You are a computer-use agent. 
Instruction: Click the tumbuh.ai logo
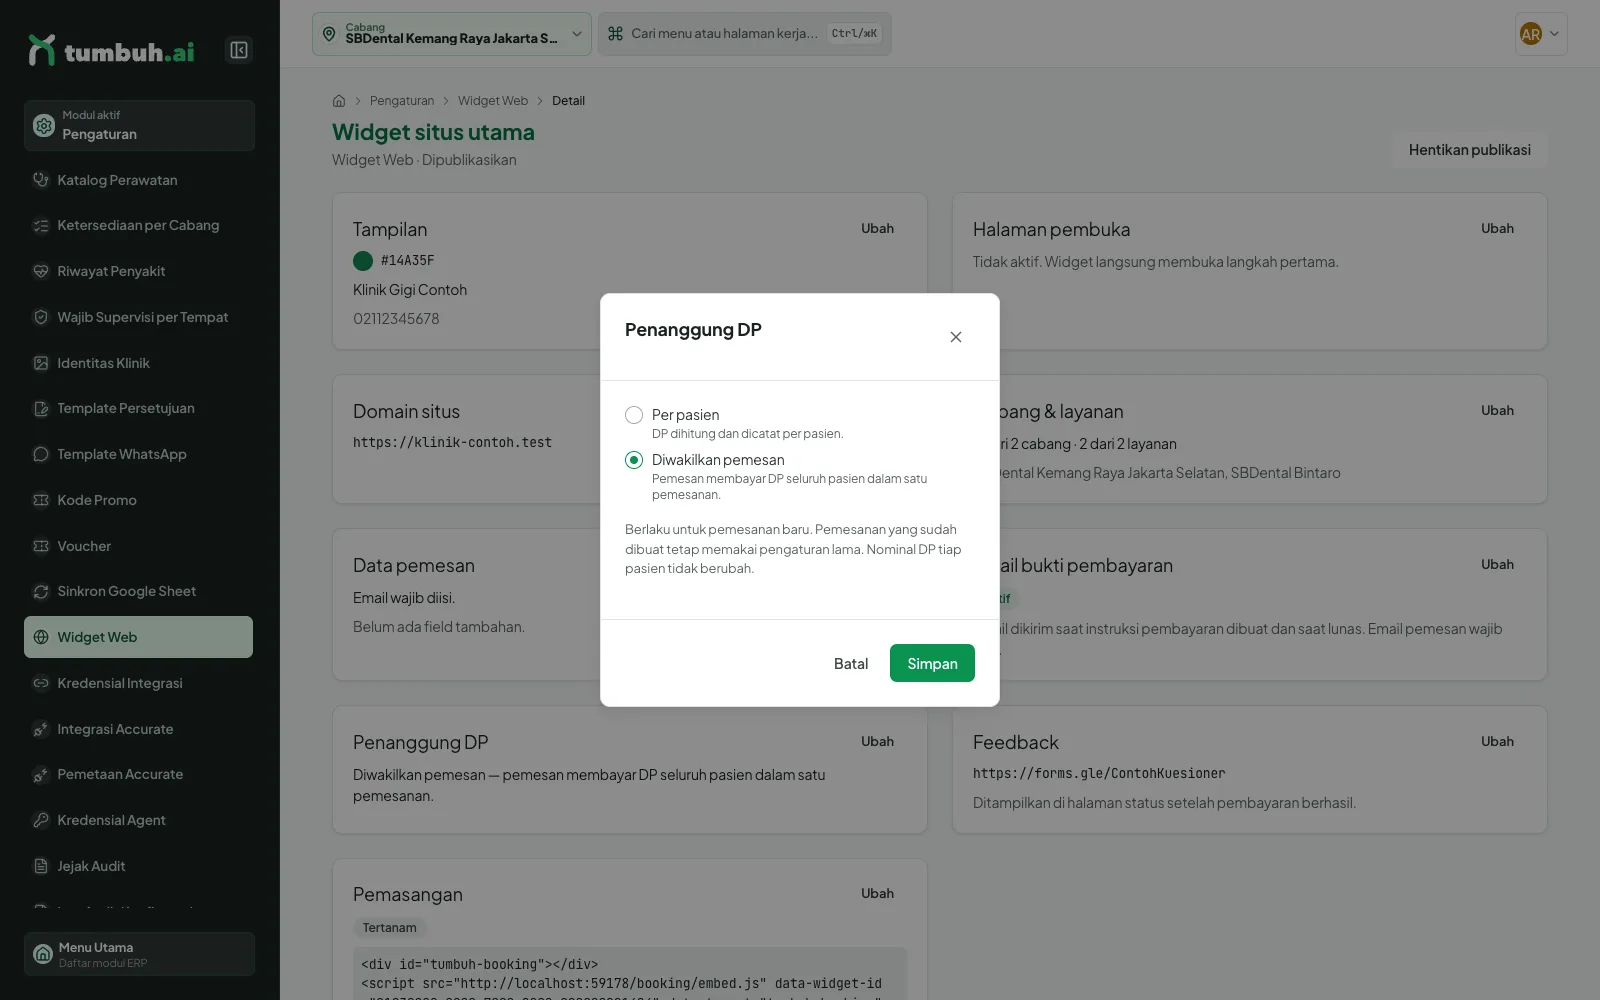tap(111, 50)
